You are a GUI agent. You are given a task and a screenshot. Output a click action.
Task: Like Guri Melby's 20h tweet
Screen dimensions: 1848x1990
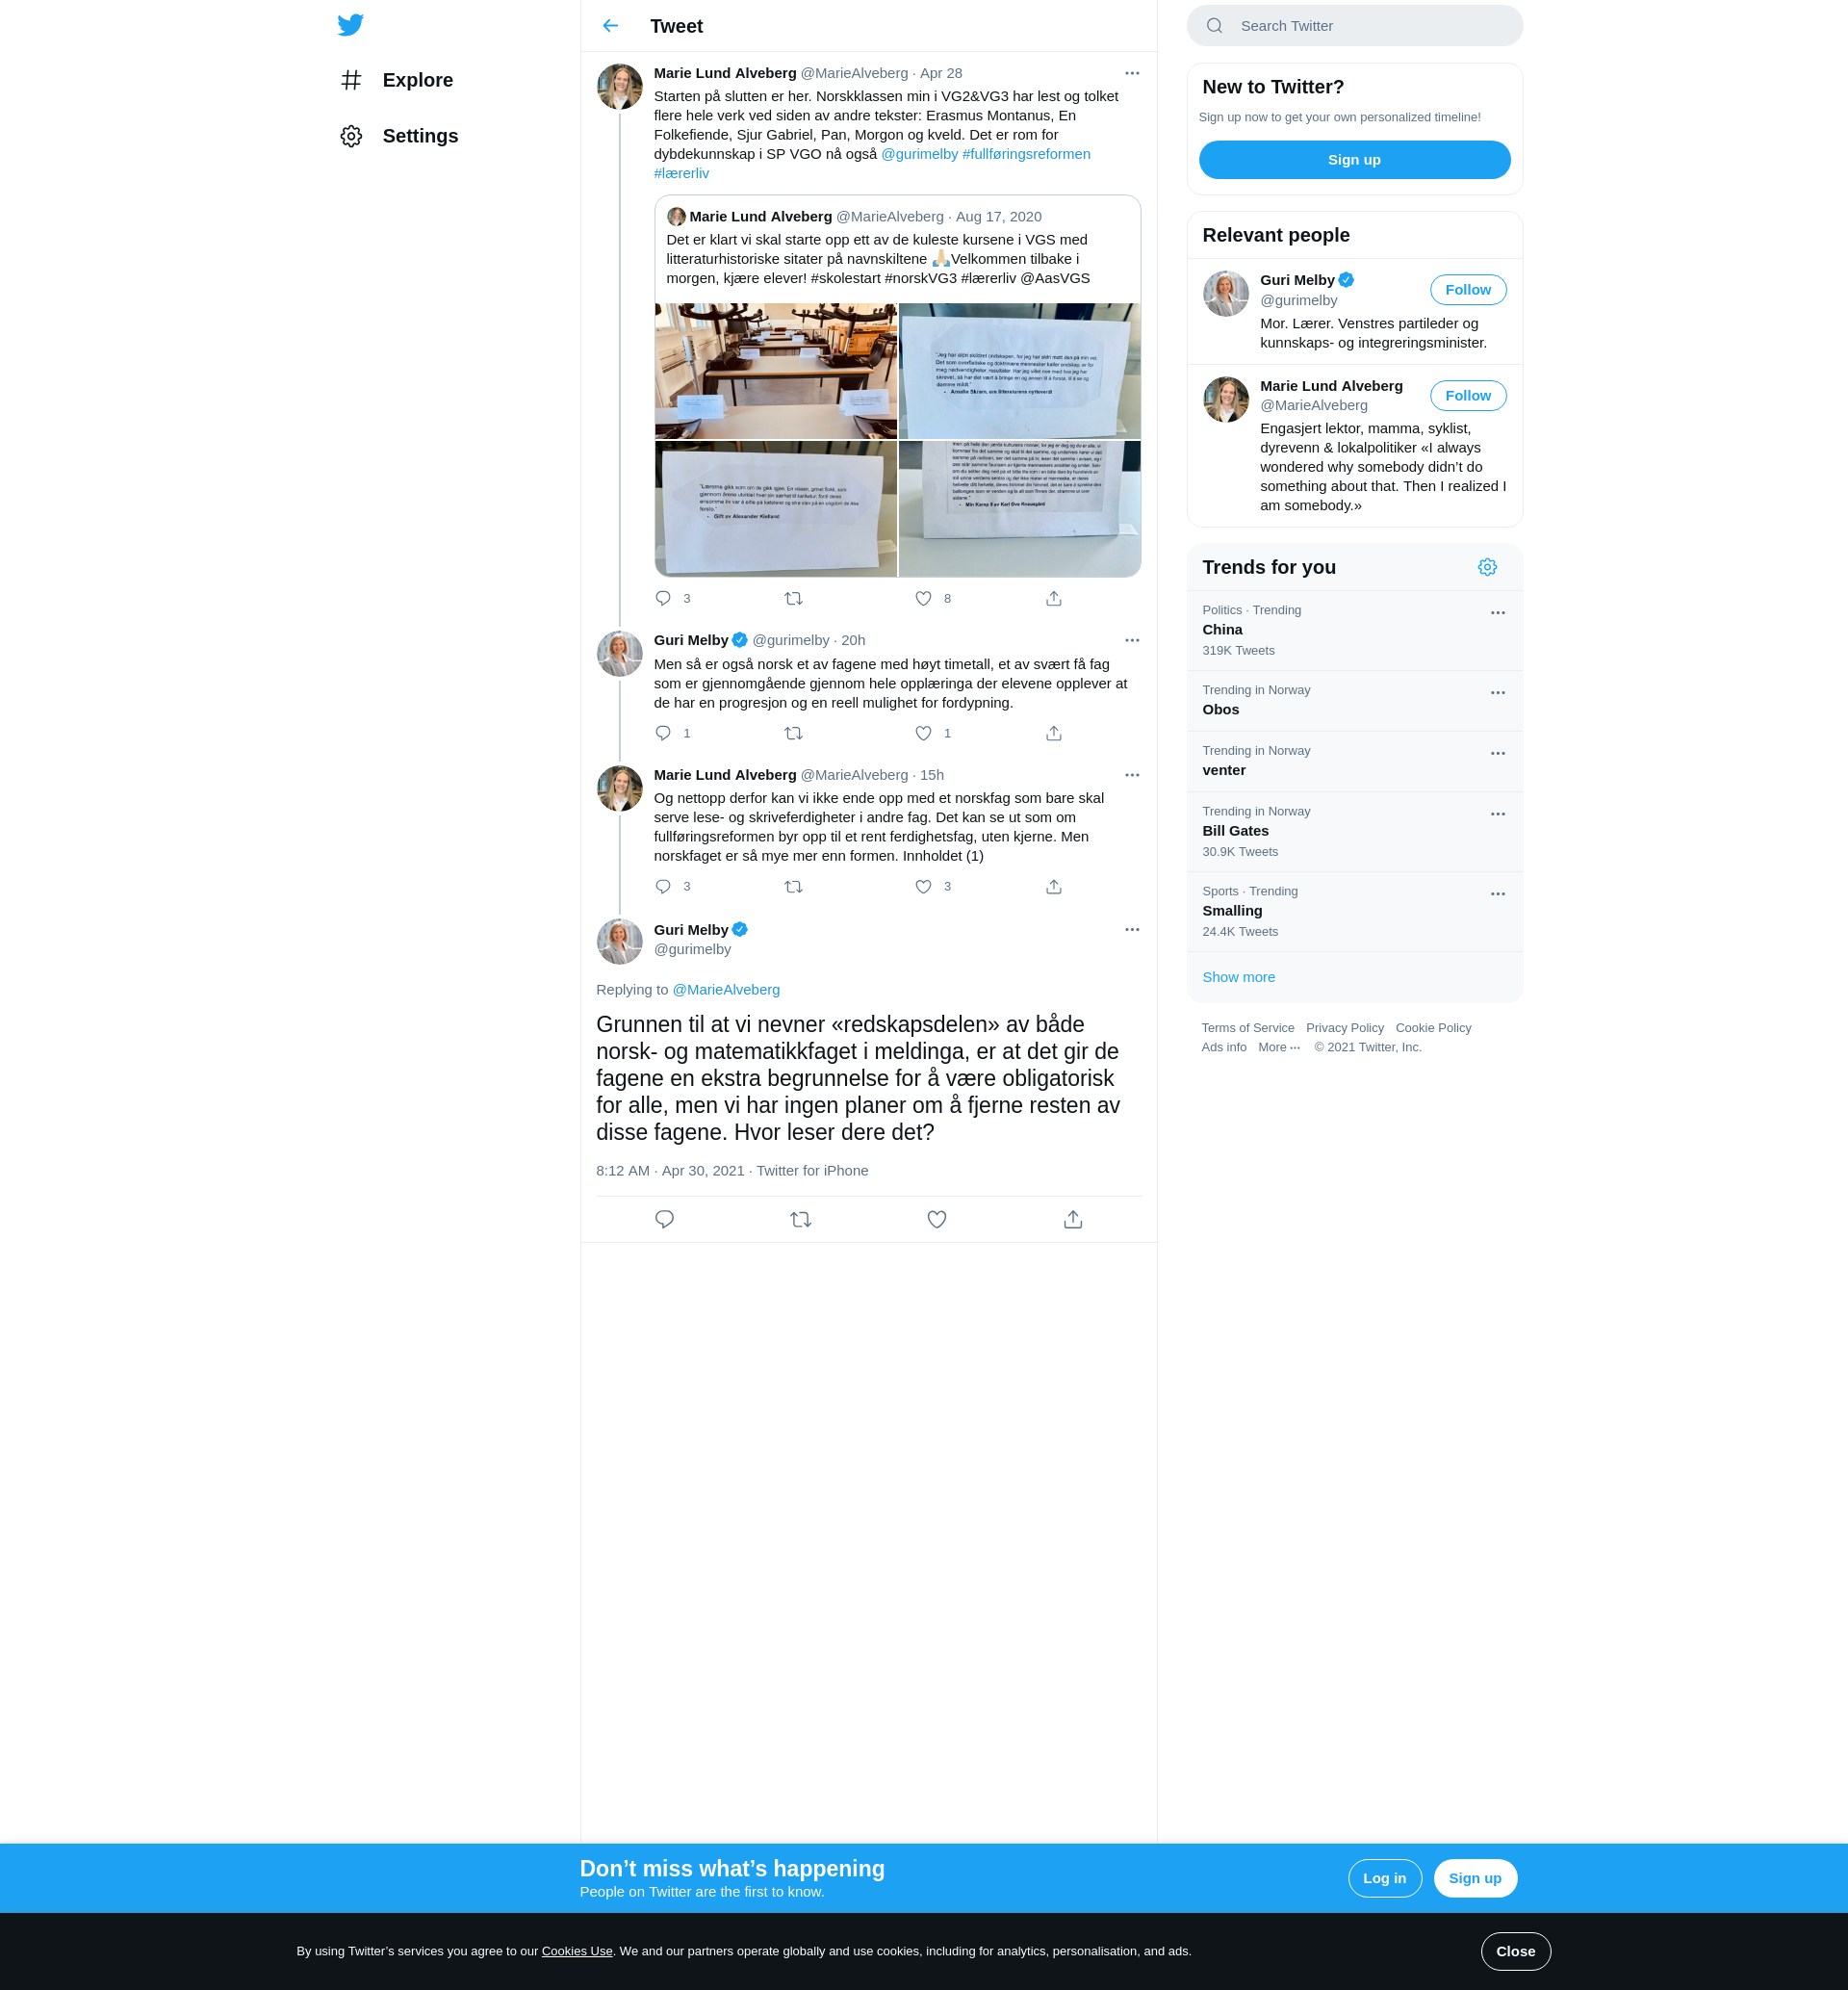coord(923,733)
